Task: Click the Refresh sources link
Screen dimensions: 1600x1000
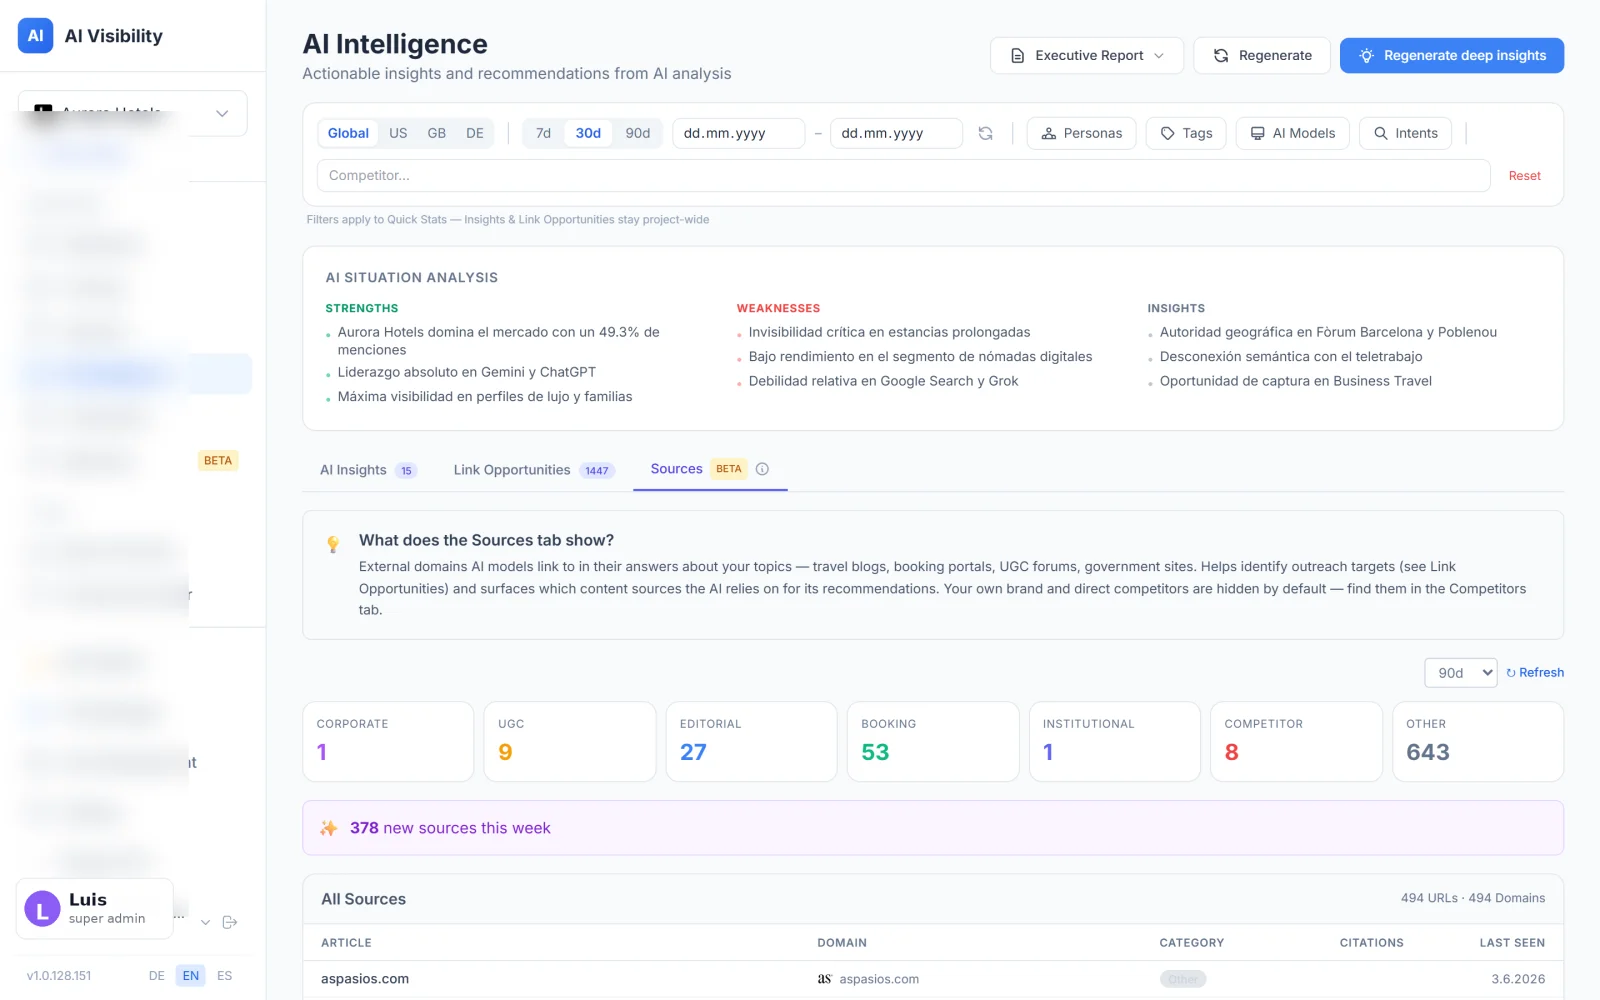Action: point(1535,673)
